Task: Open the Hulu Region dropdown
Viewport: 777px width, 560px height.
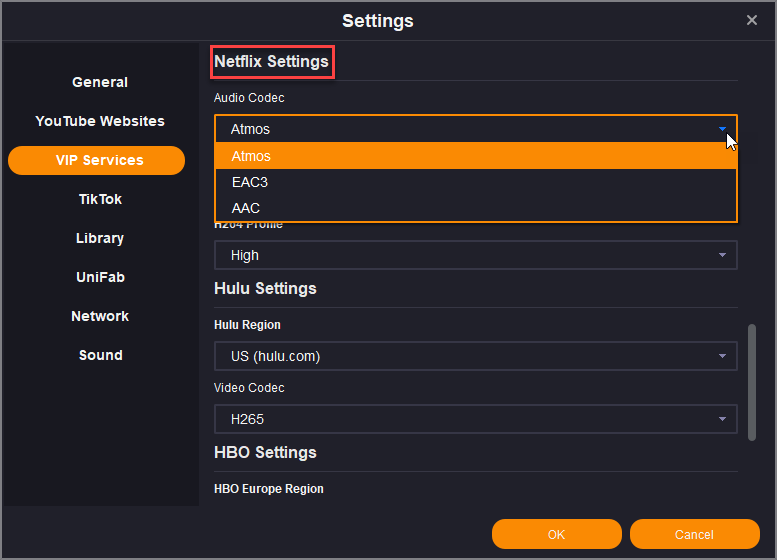Action: tap(476, 356)
